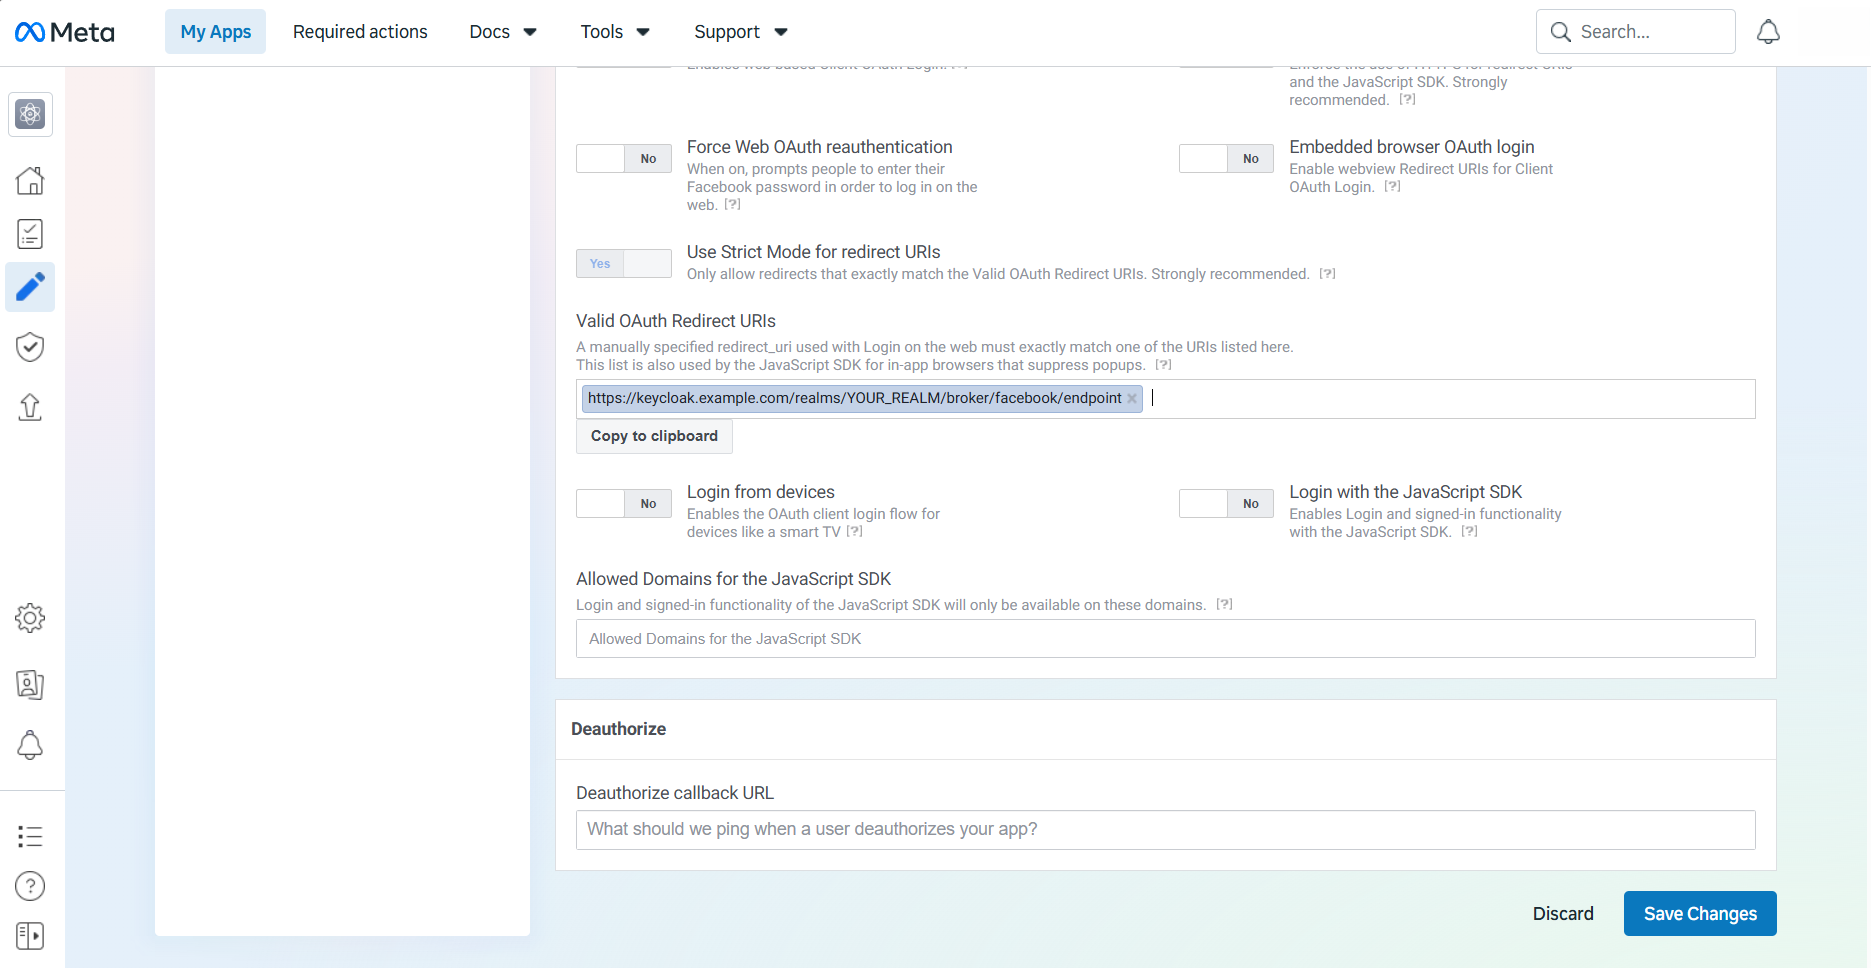Click the upload publish arrow icon
The height and width of the screenshot is (968, 1871).
click(30, 406)
